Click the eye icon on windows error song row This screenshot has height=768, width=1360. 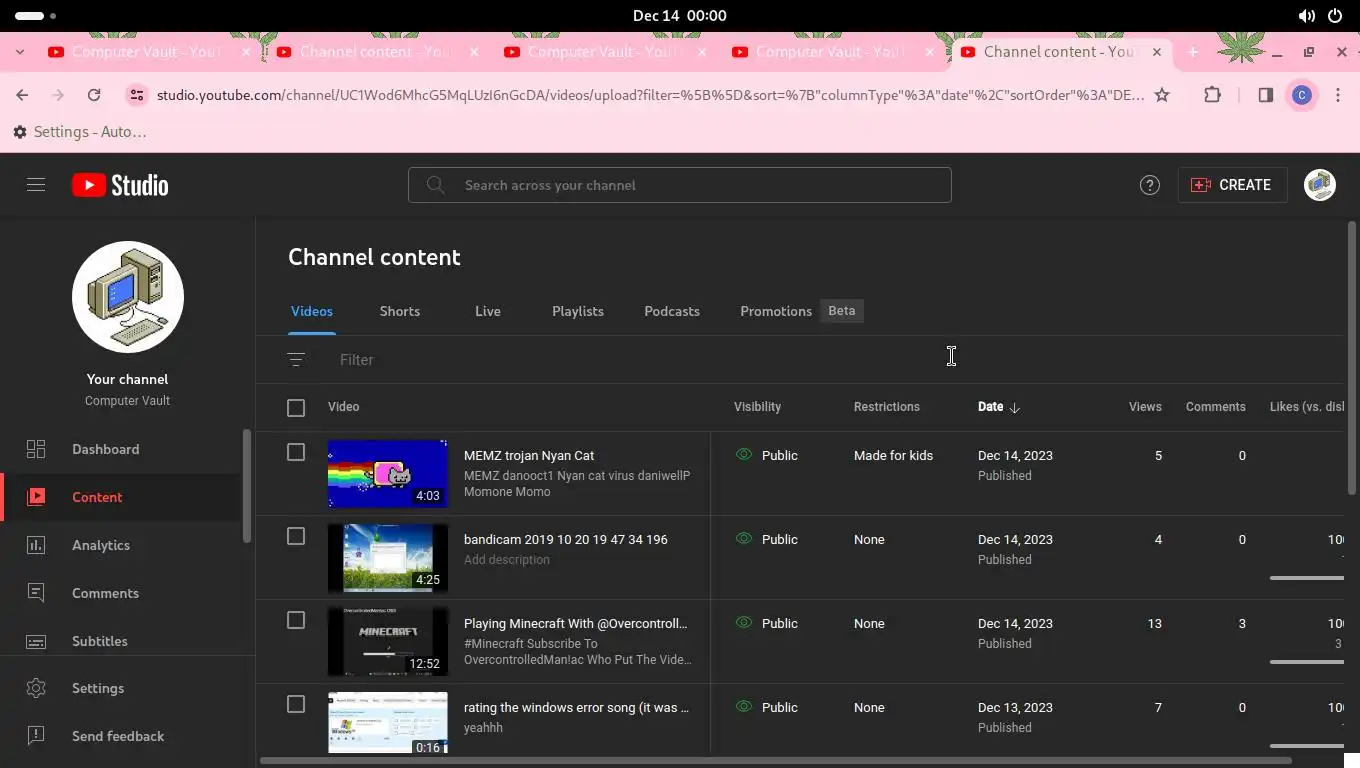tap(743, 706)
